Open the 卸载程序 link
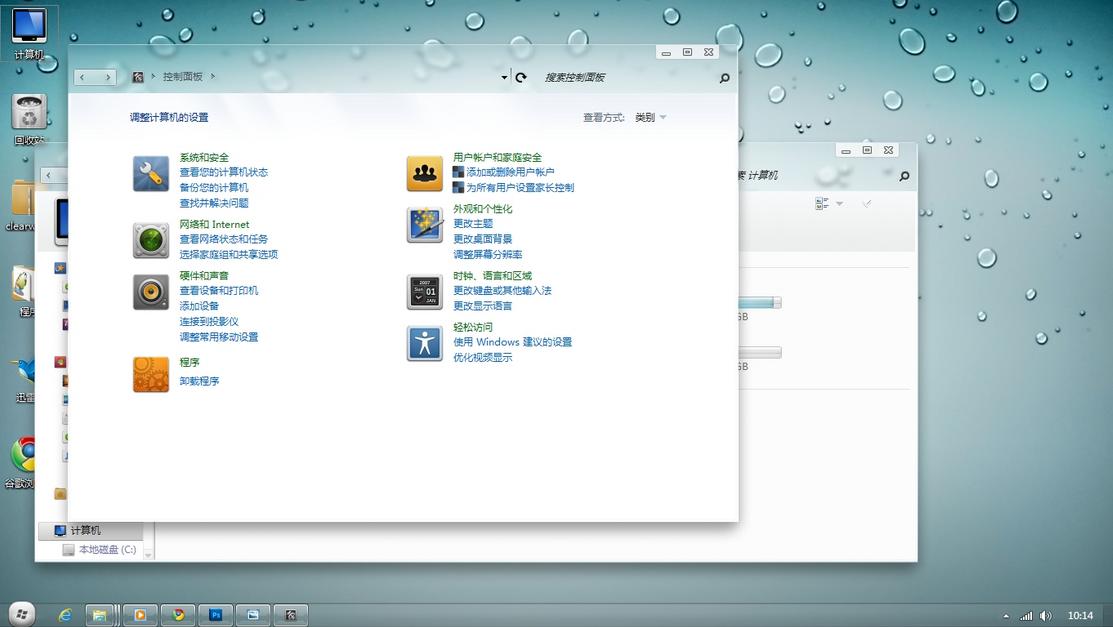This screenshot has height=627, width=1113. click(199, 381)
